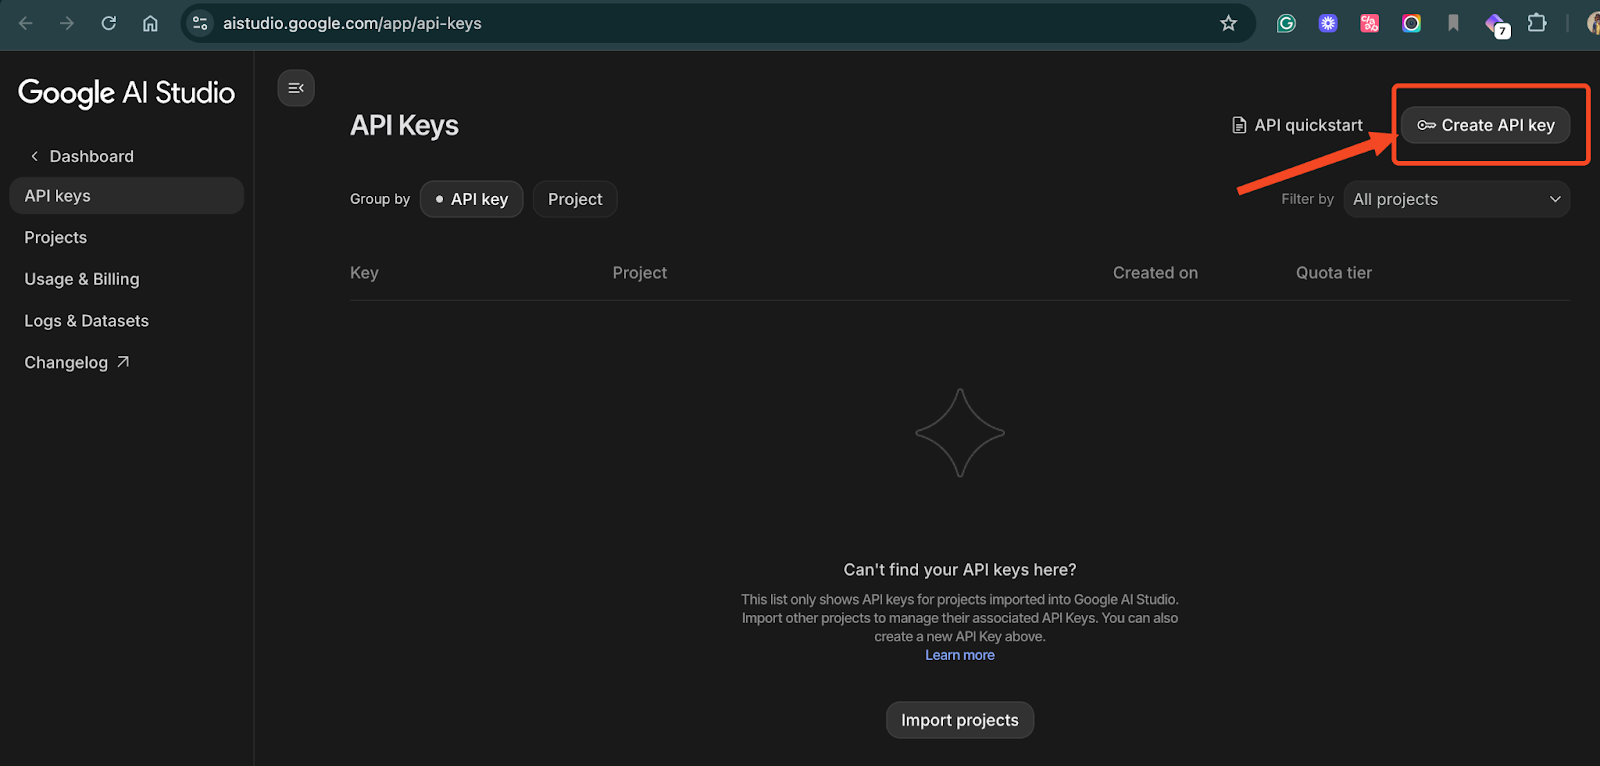Select API keys in the sidebar
Image resolution: width=1600 pixels, height=766 pixels.
[126, 196]
